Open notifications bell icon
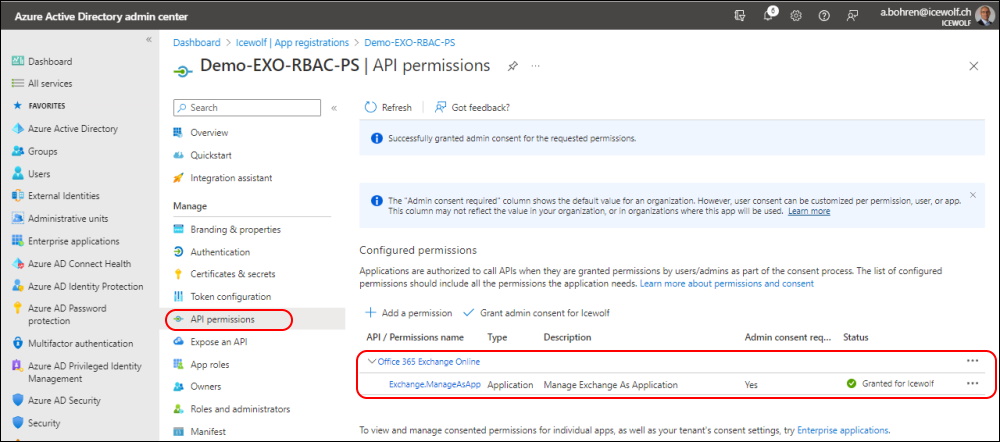 click(769, 16)
